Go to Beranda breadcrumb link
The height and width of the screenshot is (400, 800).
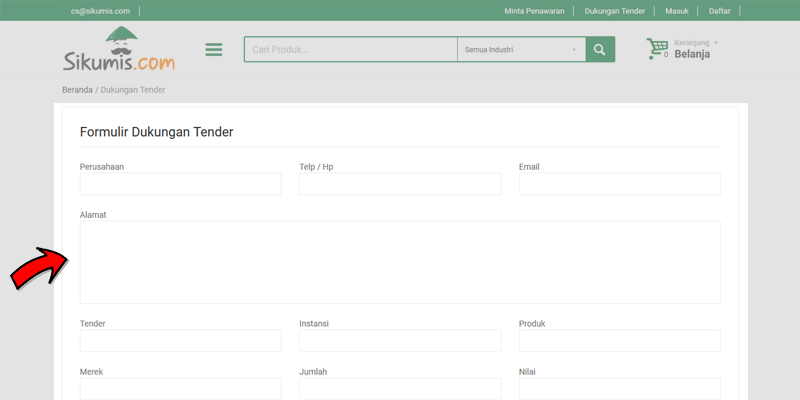coord(77,90)
